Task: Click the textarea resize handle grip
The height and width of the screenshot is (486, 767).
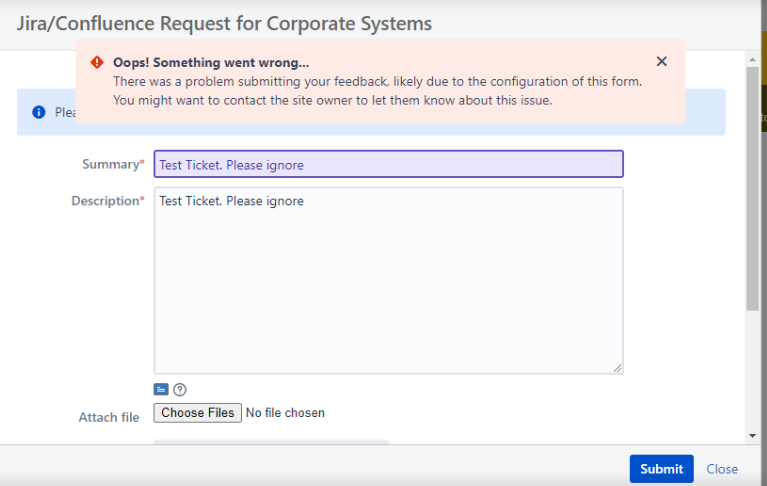Action: point(617,368)
